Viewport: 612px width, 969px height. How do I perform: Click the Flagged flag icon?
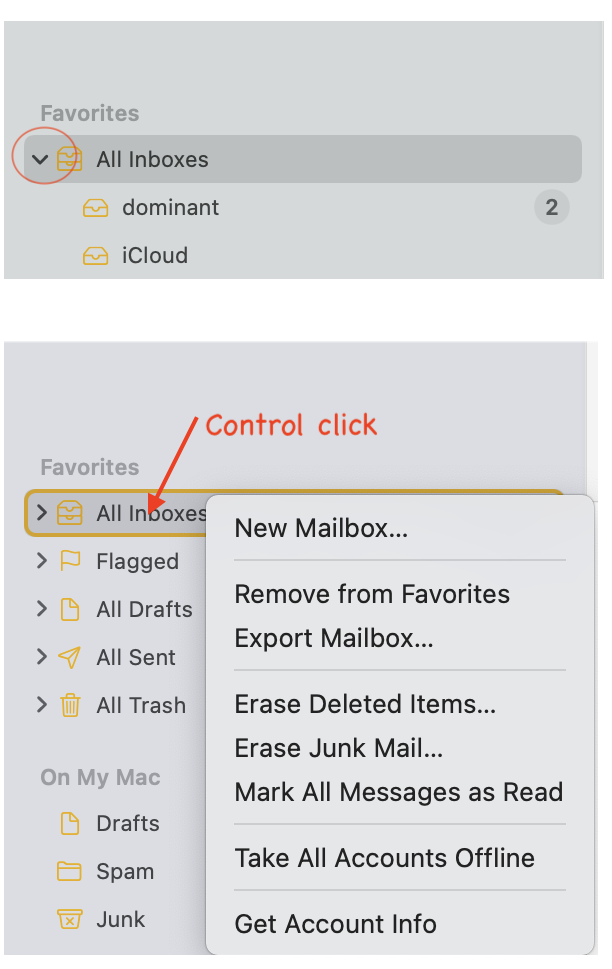pyautogui.click(x=70, y=561)
